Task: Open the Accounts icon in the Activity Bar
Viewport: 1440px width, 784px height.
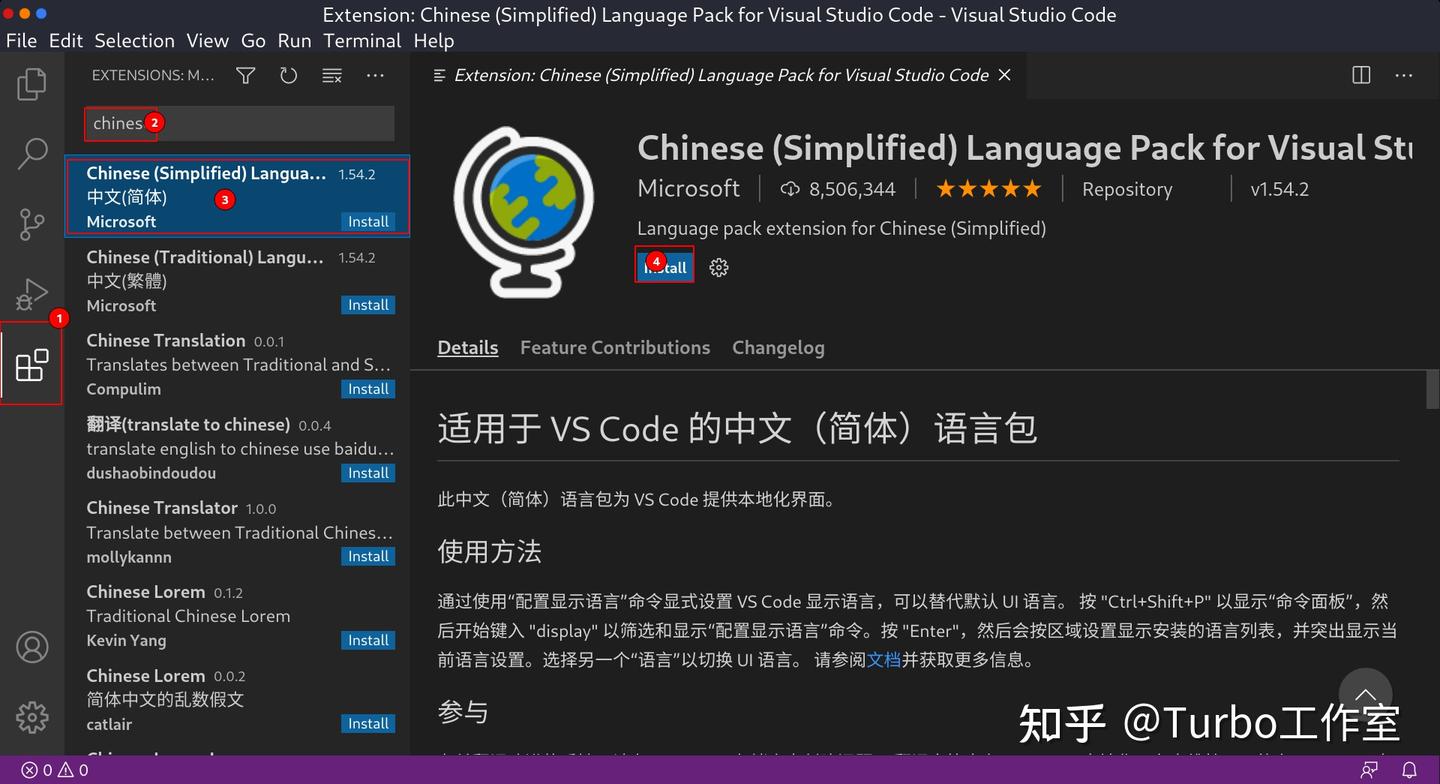Action: [x=31, y=647]
